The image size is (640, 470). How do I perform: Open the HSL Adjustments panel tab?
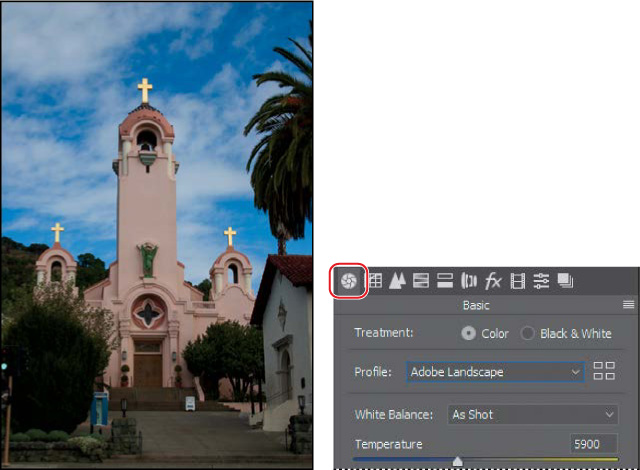click(x=421, y=281)
